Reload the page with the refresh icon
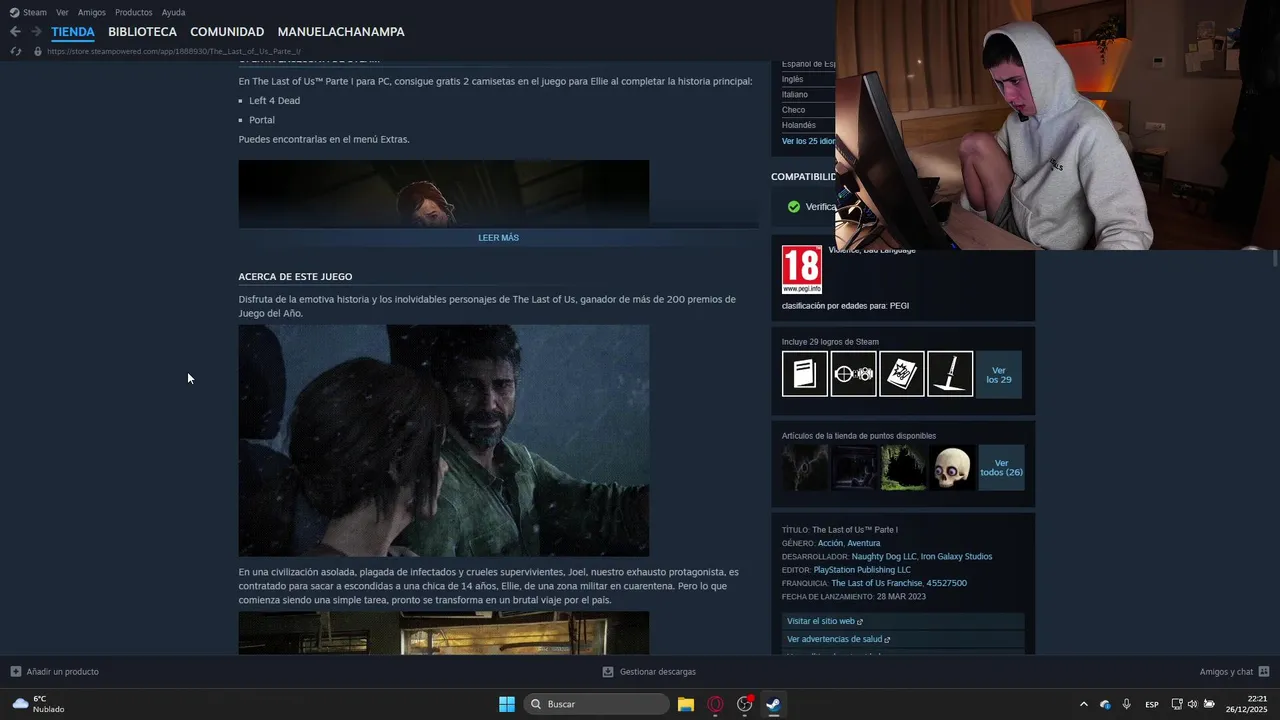 pyautogui.click(x=15, y=51)
